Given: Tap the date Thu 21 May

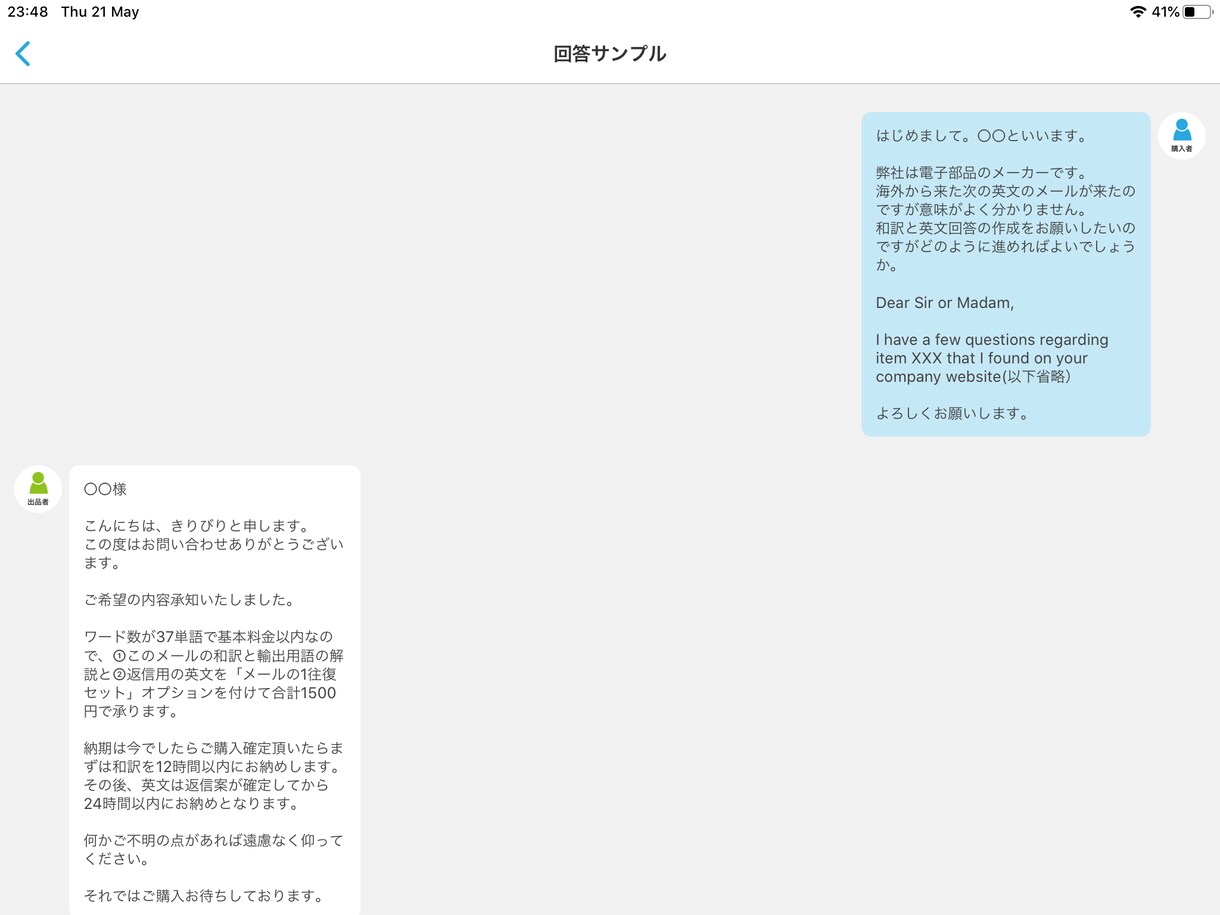Looking at the screenshot, I should point(100,12).
